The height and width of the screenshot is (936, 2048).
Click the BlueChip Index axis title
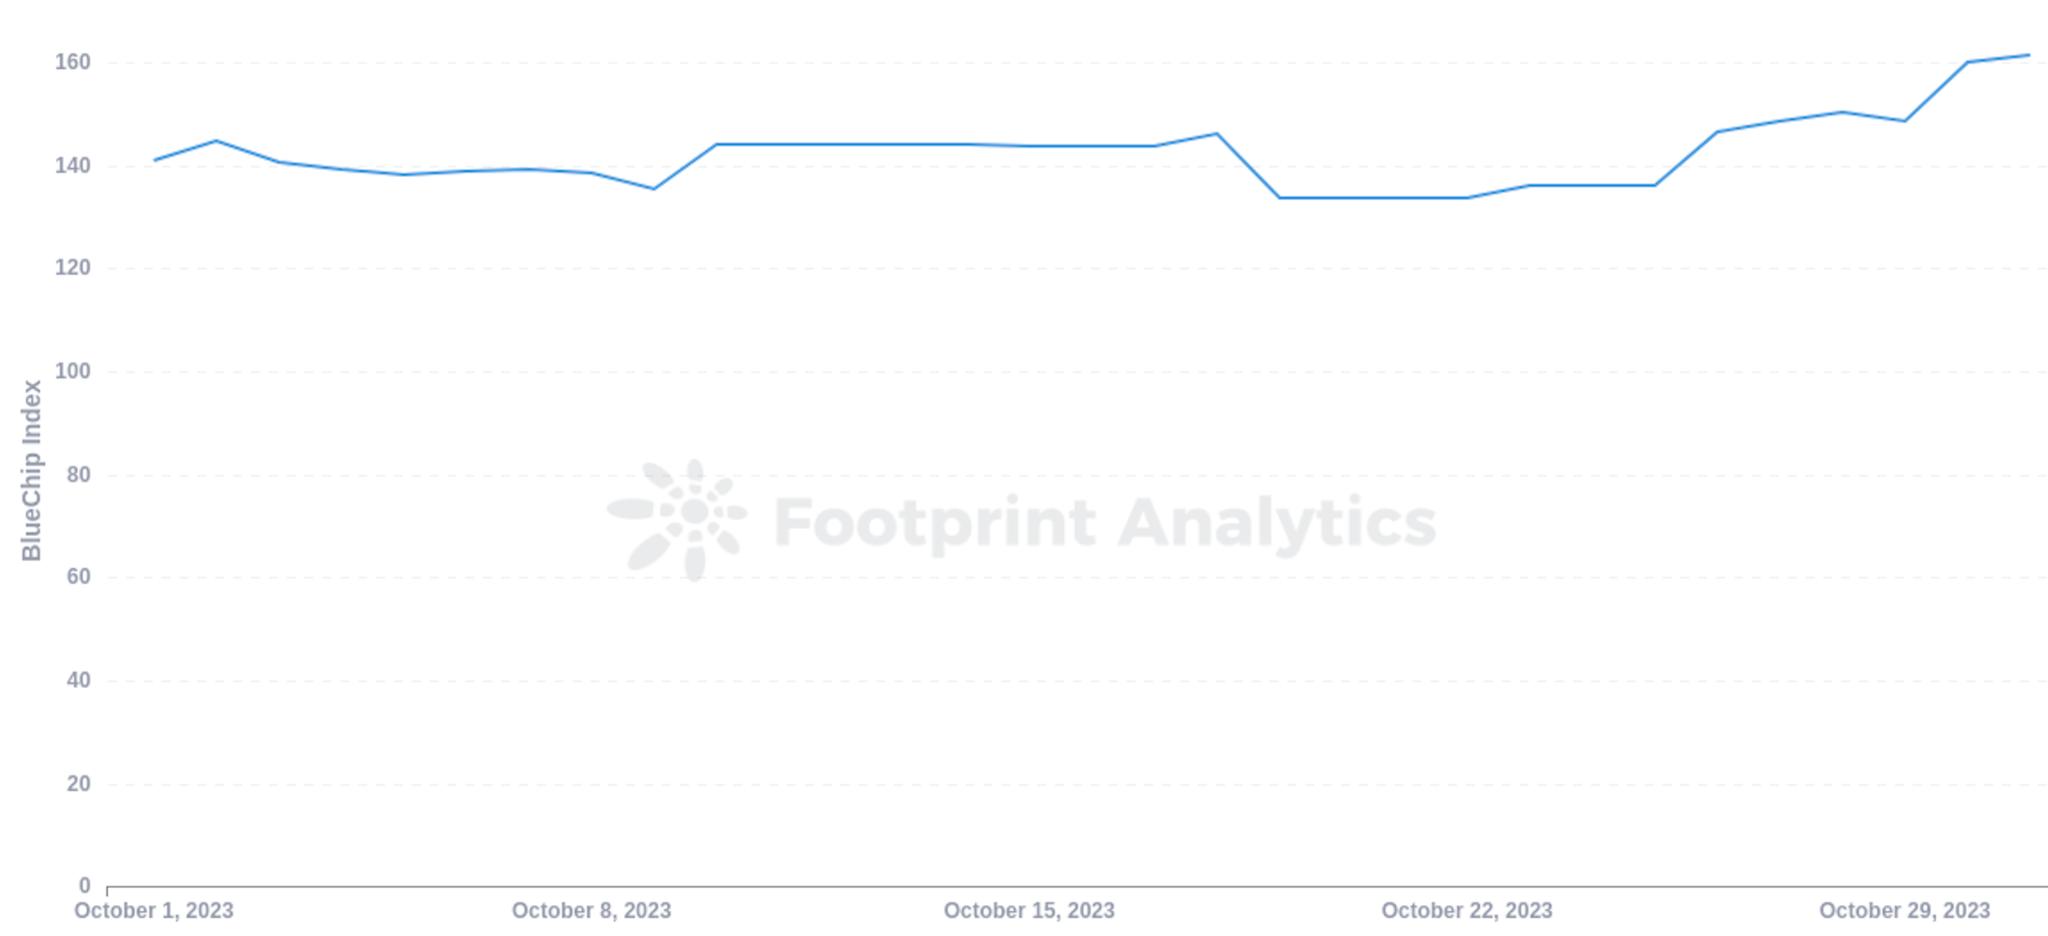tap(32, 470)
